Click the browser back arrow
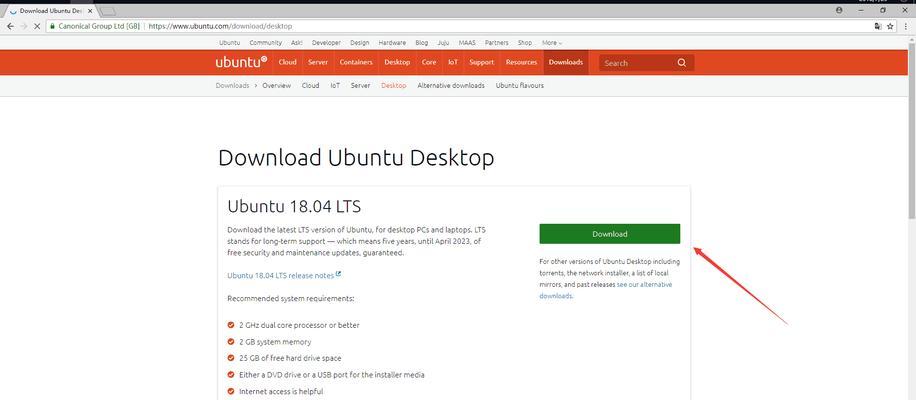 (x=10, y=26)
